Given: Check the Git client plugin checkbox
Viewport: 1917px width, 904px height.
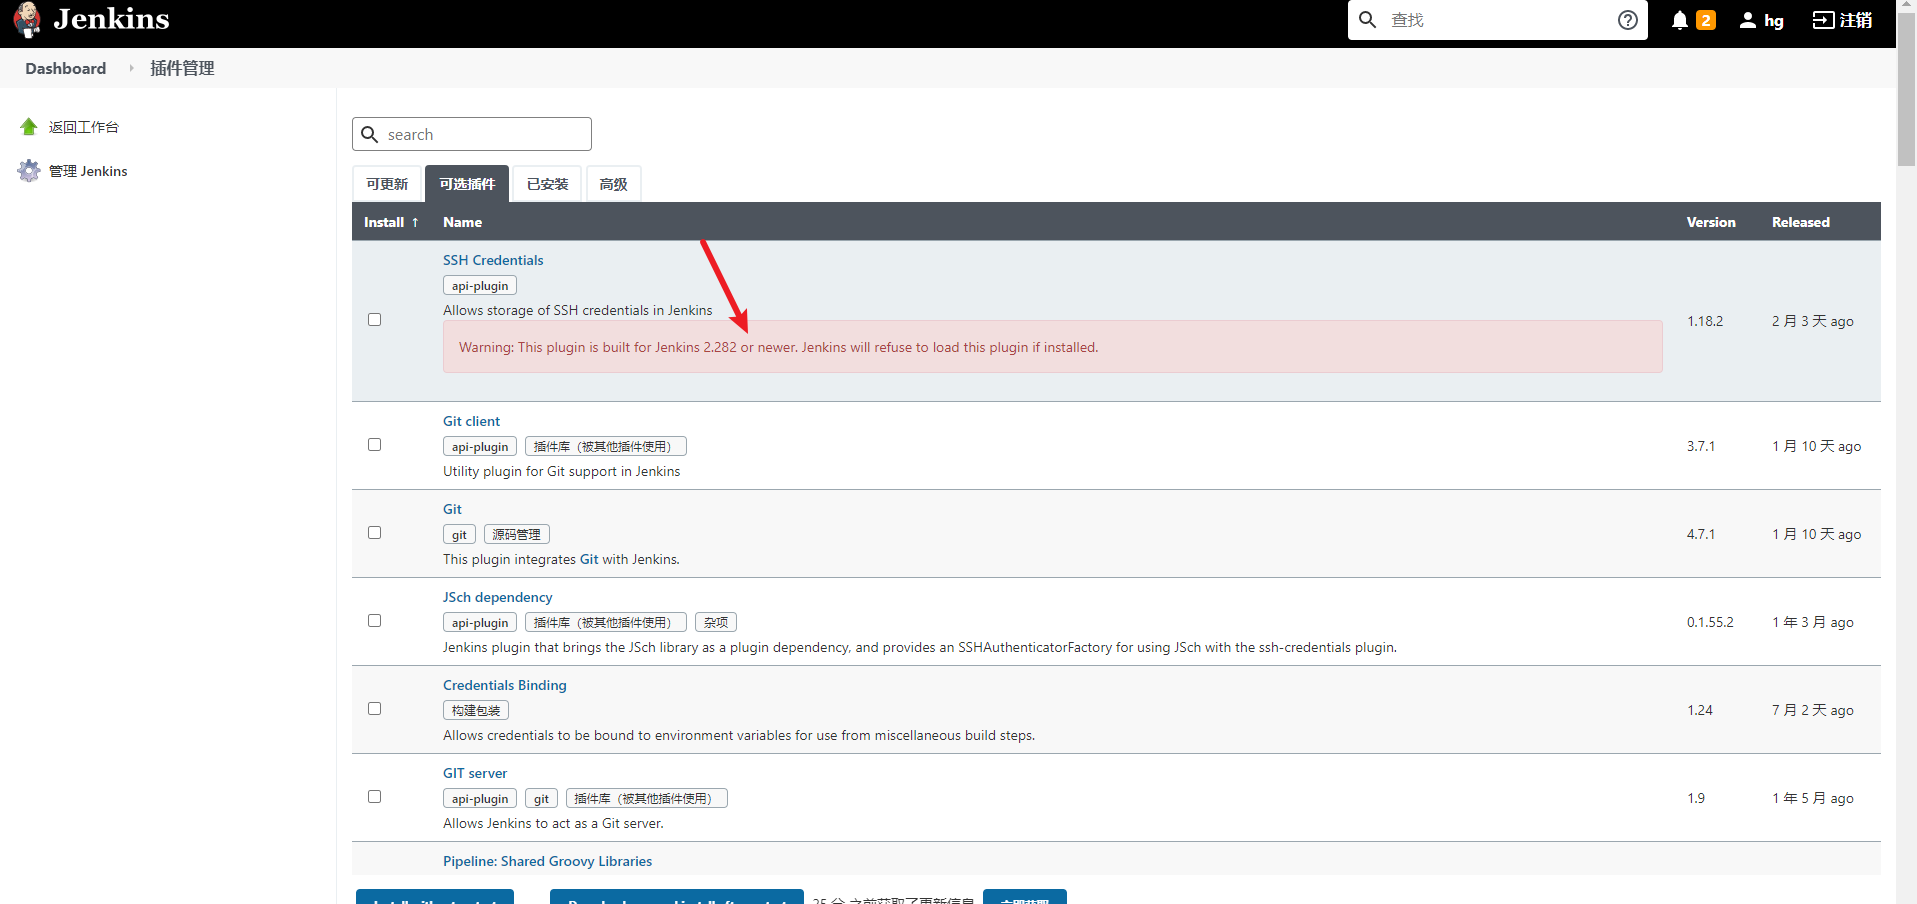Looking at the screenshot, I should pyautogui.click(x=375, y=445).
